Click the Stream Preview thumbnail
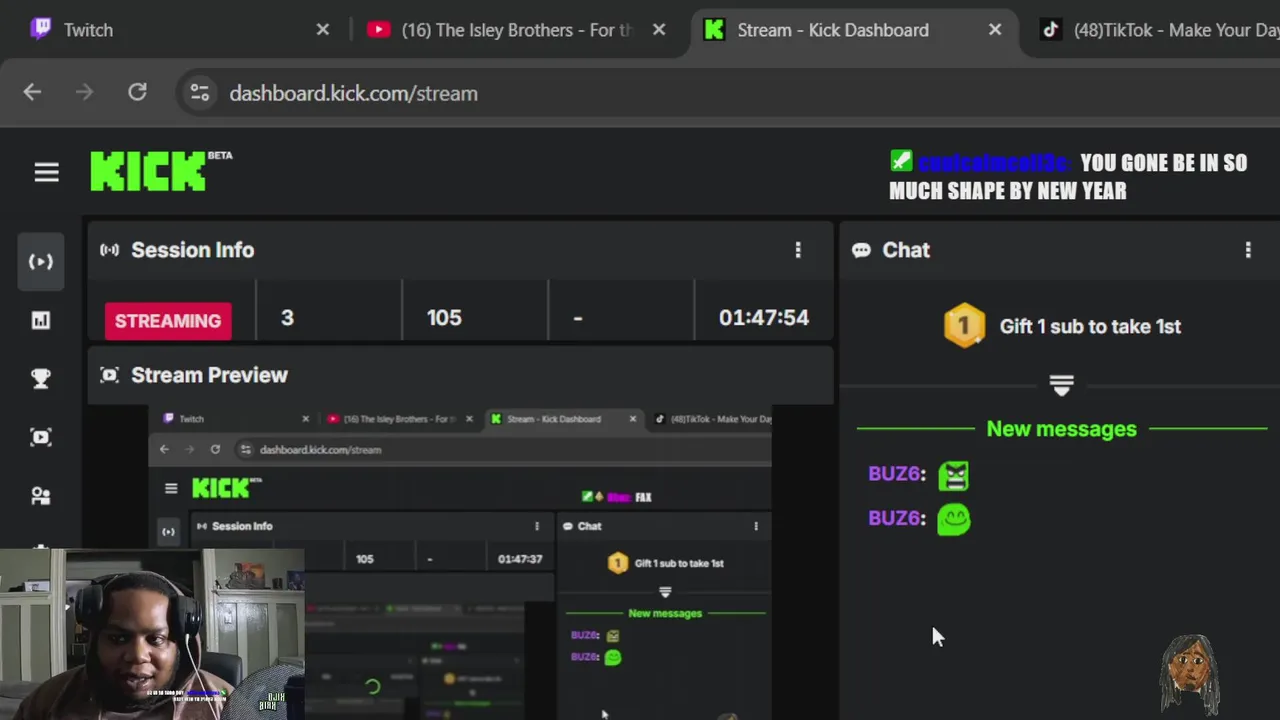The height and width of the screenshot is (720, 1280). (x=460, y=562)
